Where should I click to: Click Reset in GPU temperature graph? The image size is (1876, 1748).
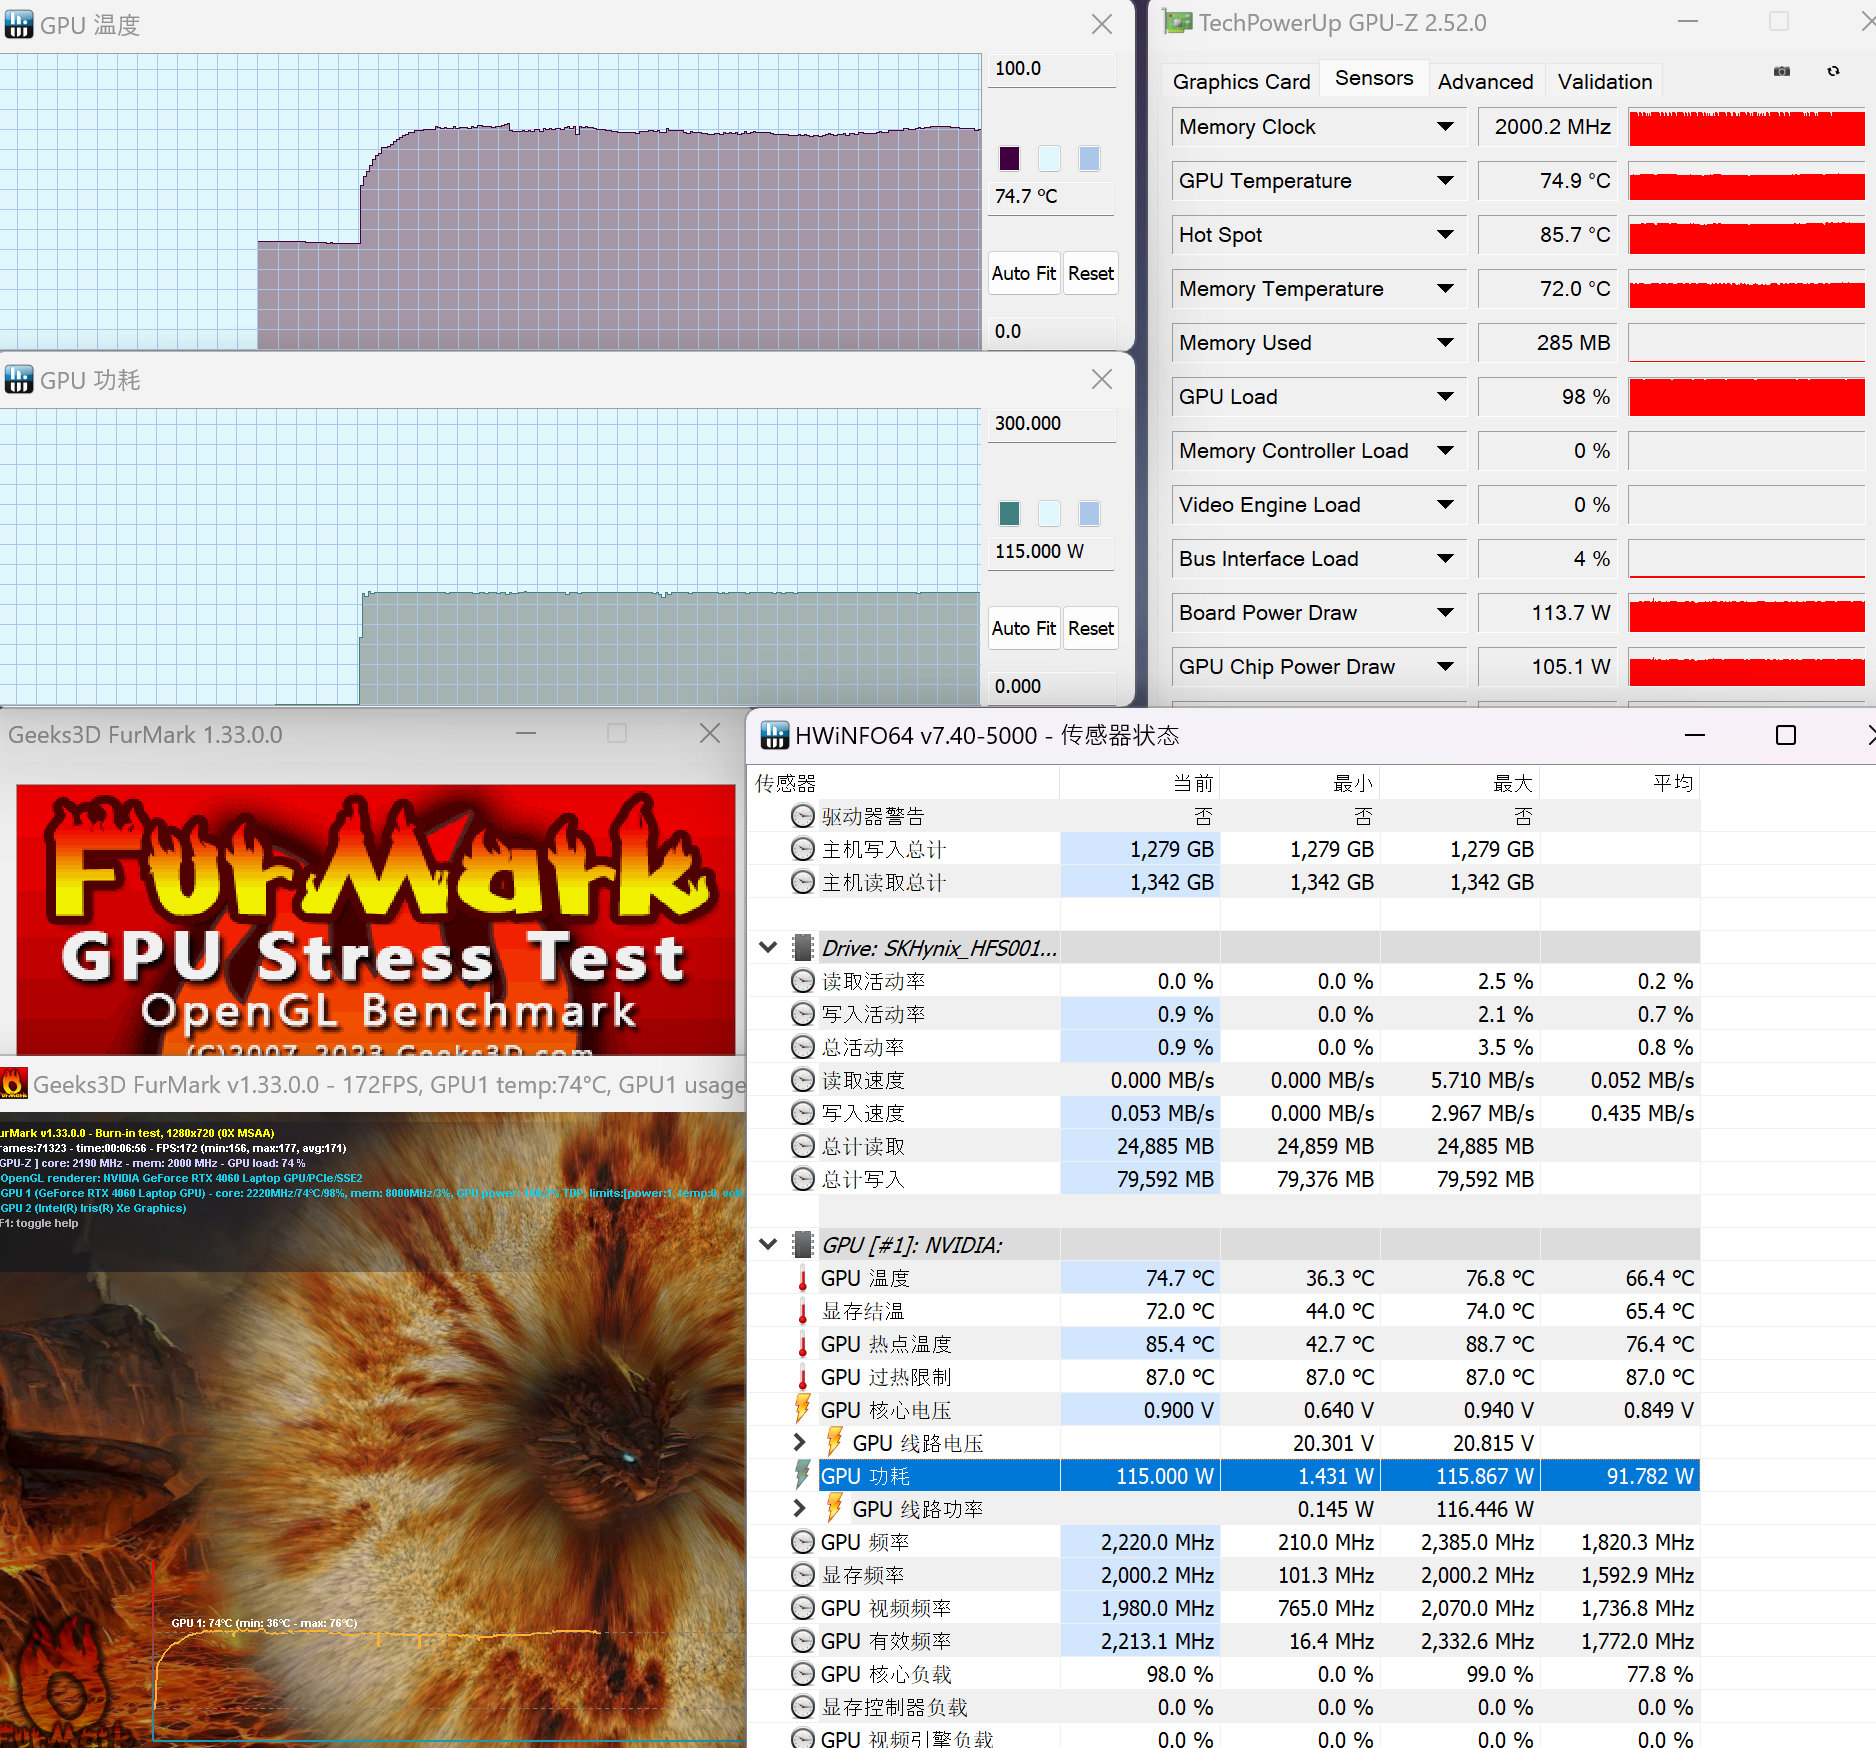(1090, 273)
